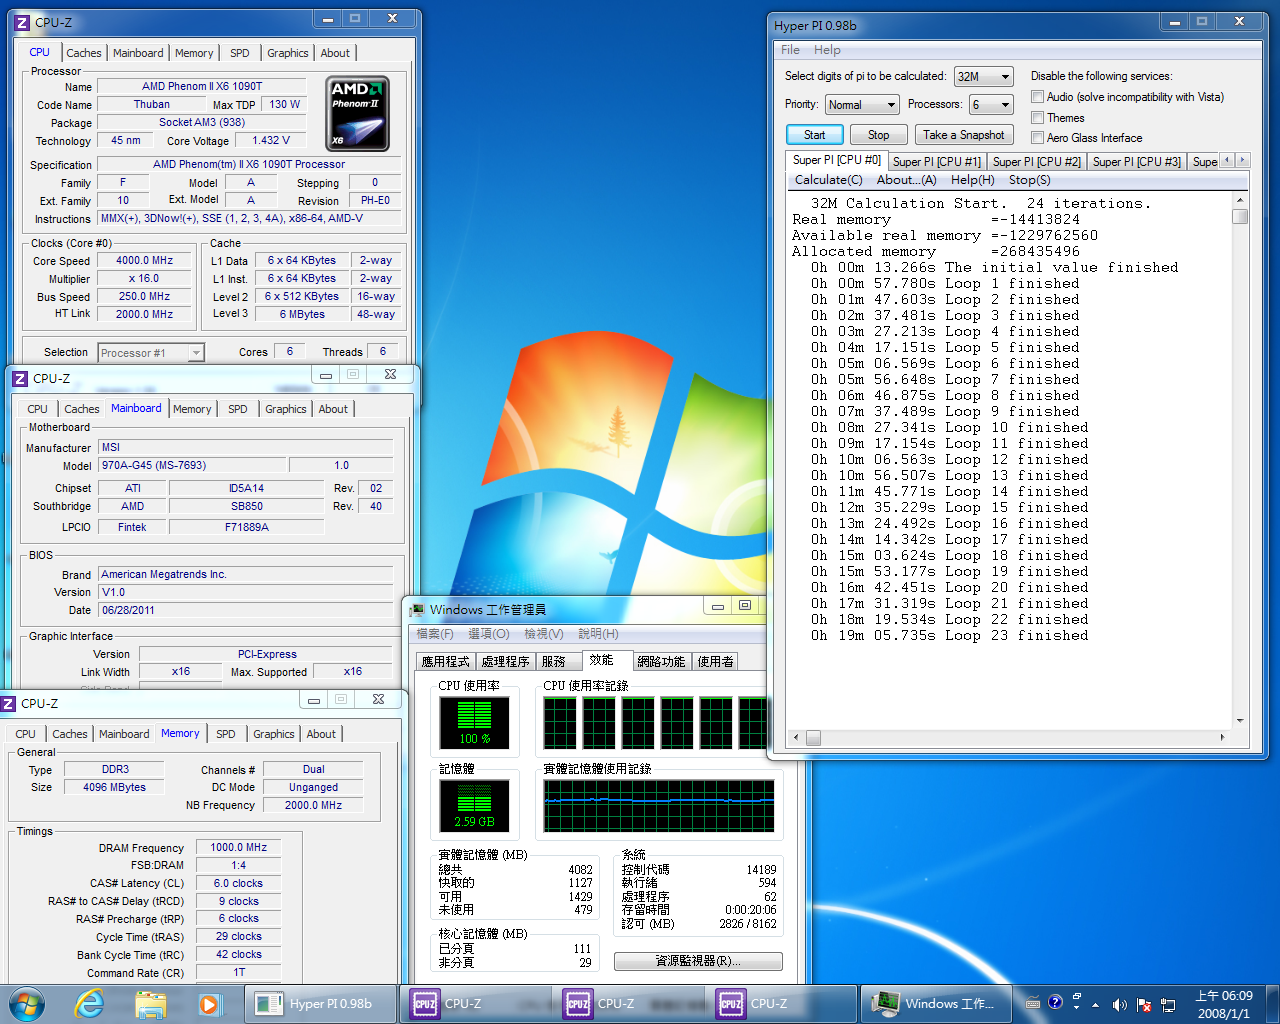Image resolution: width=1280 pixels, height=1024 pixels.
Task: Select SPD tab in CPU-Z Memory window
Action: 226,734
